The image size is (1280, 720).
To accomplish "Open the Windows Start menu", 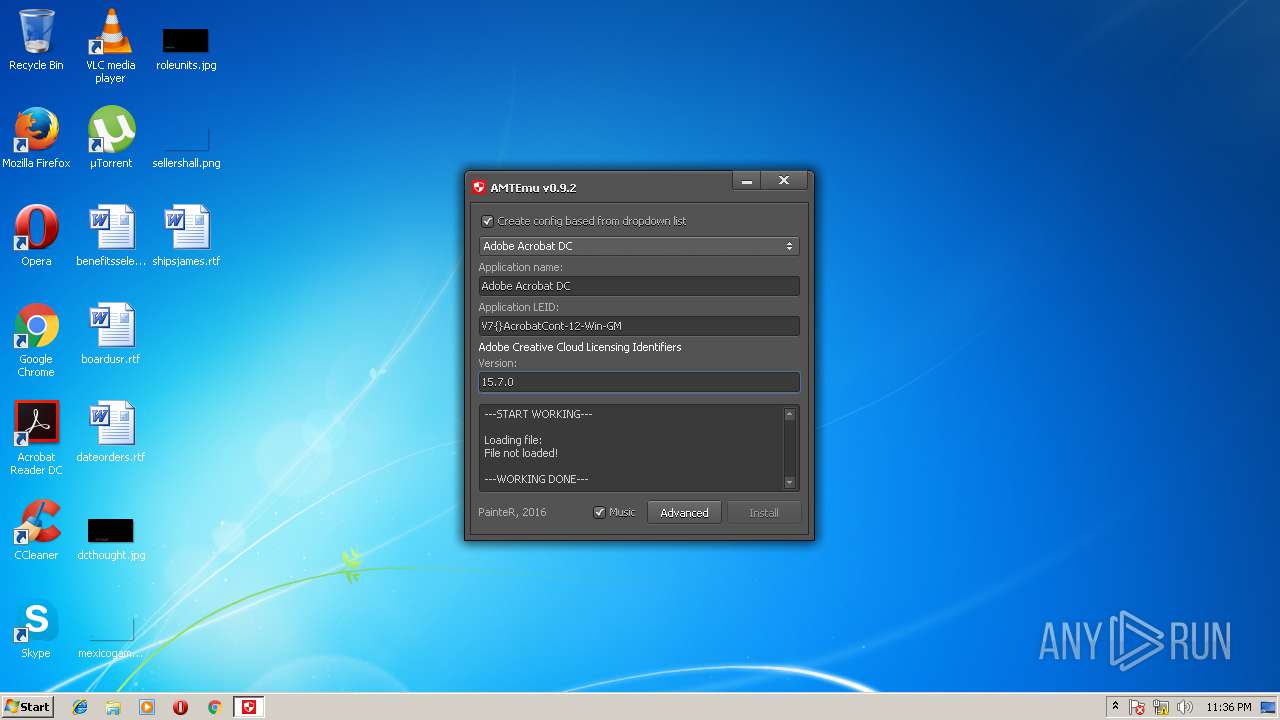I will (x=27, y=706).
